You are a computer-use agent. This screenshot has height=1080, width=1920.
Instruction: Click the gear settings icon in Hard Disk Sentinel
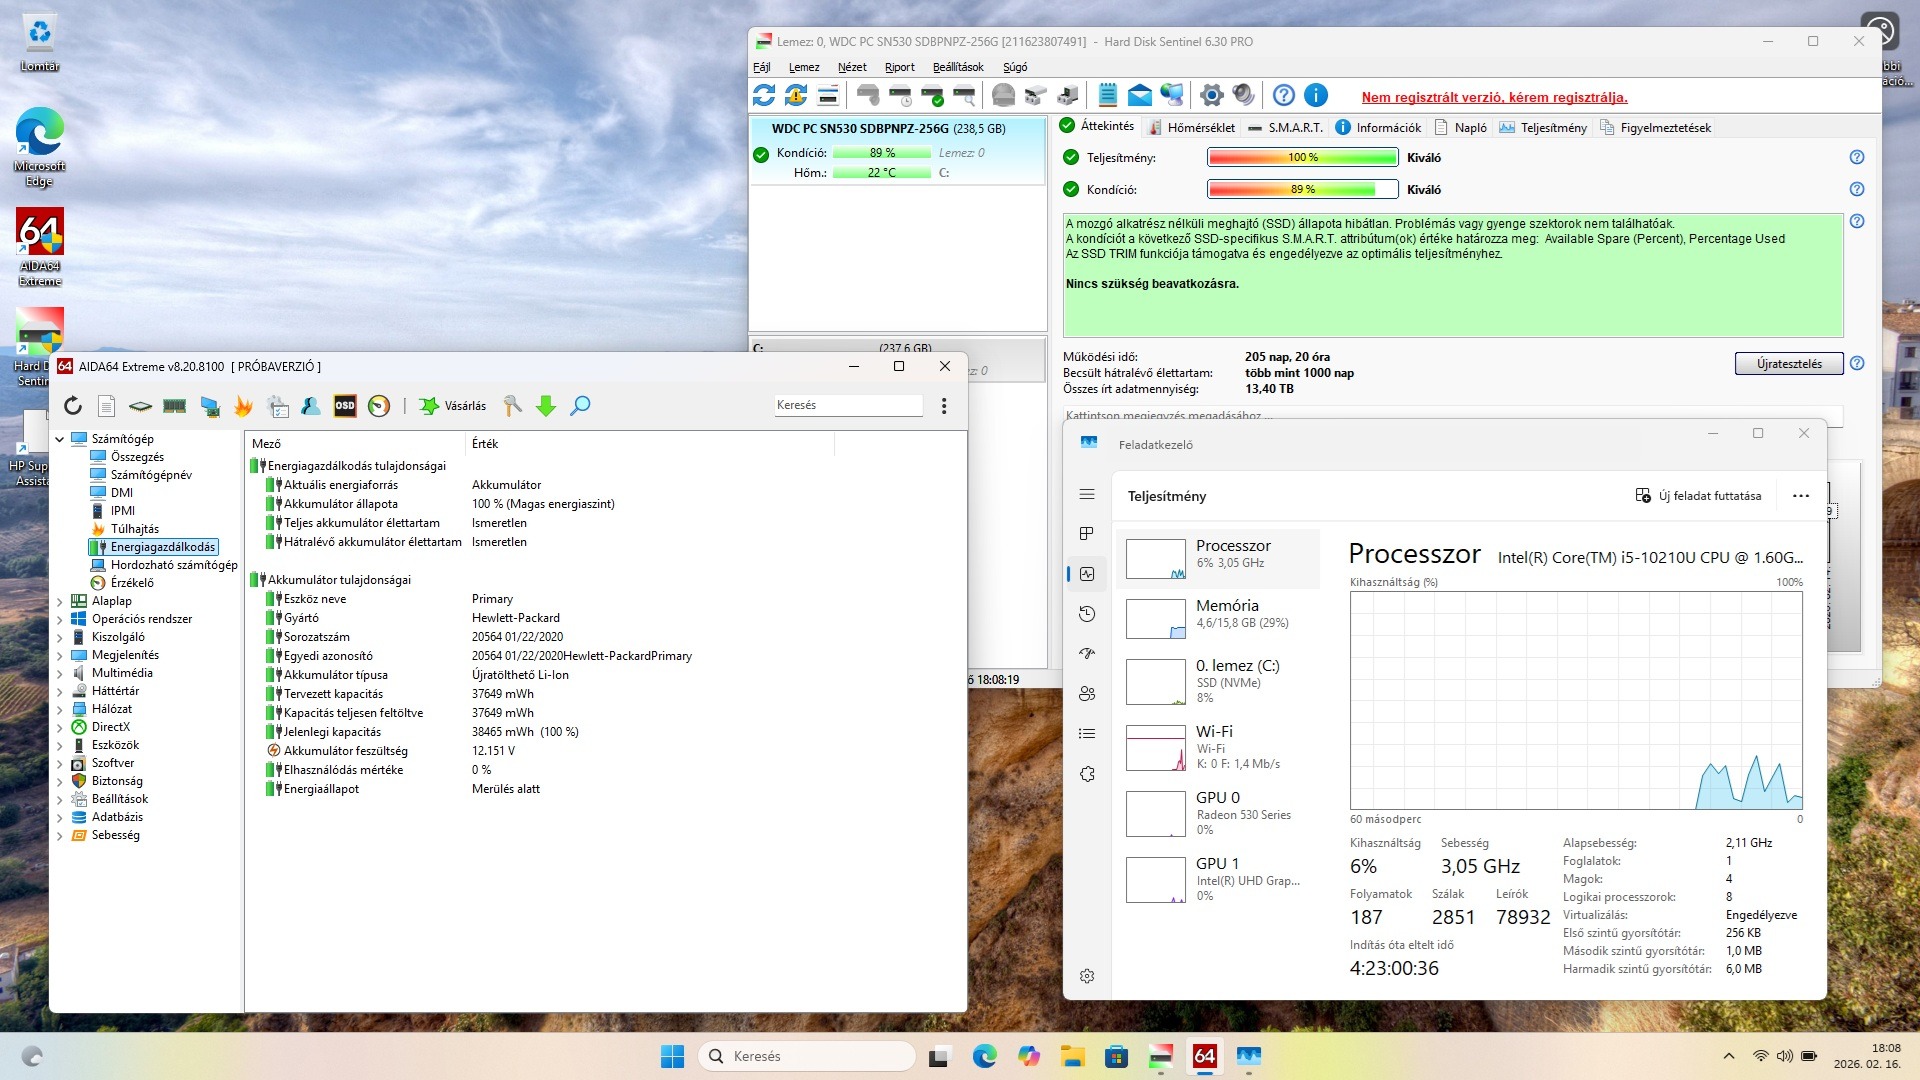click(1211, 96)
